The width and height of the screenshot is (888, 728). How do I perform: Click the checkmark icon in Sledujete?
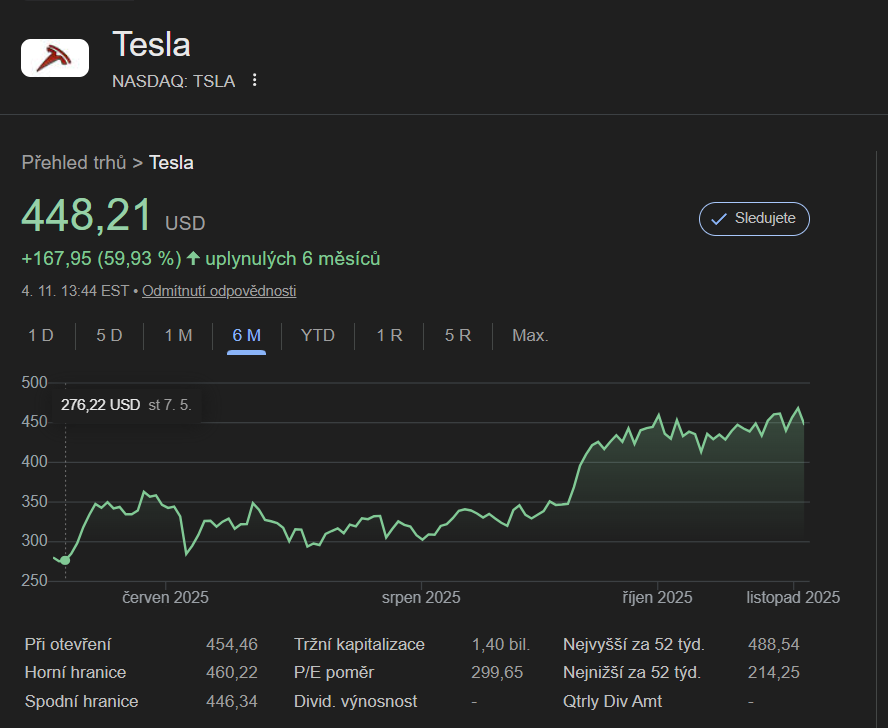[x=718, y=219]
